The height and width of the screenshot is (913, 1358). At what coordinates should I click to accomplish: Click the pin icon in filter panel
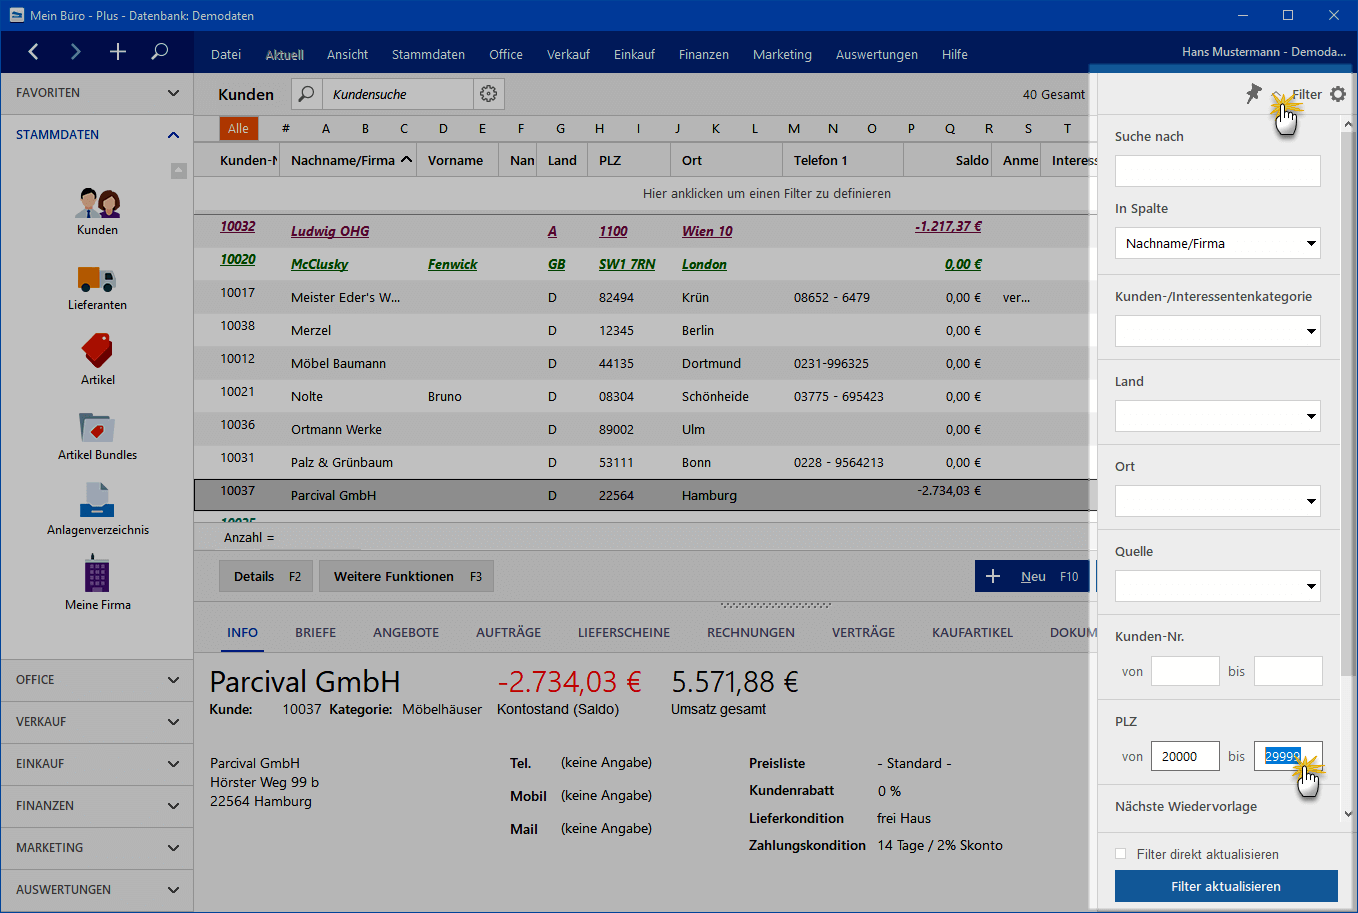pos(1253,94)
